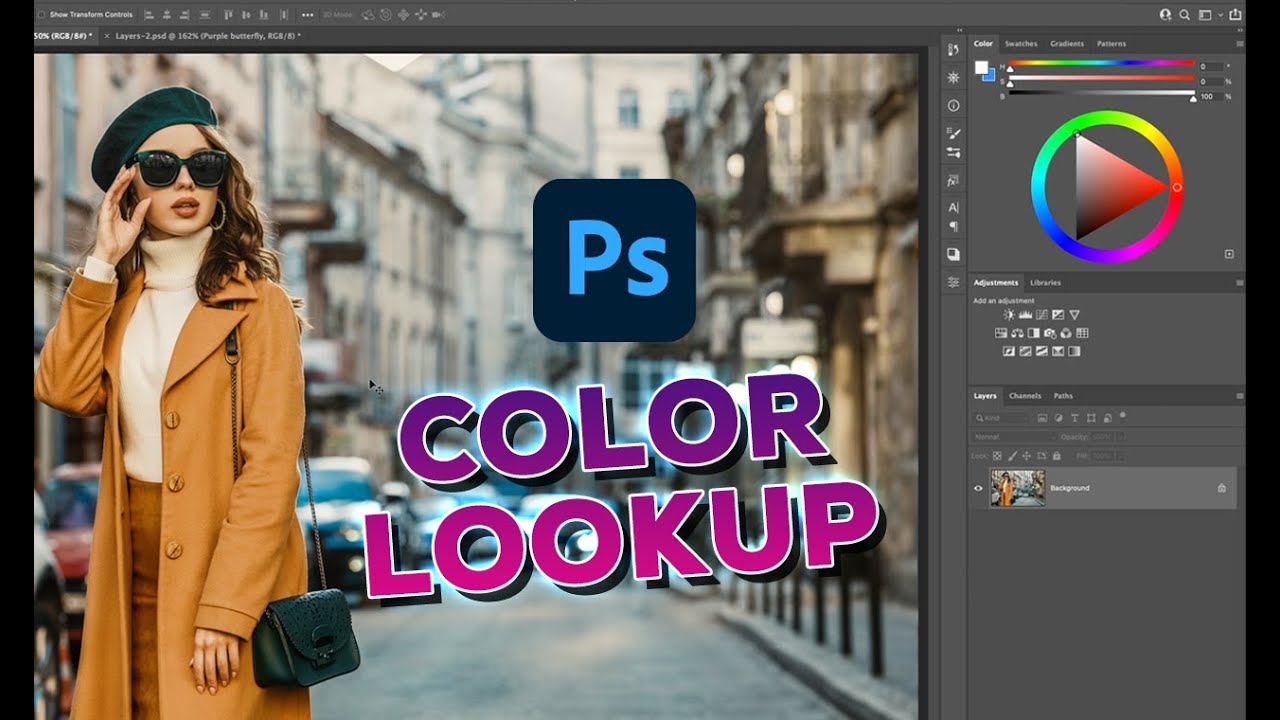Add color to swatches plus icon

coord(1229,254)
